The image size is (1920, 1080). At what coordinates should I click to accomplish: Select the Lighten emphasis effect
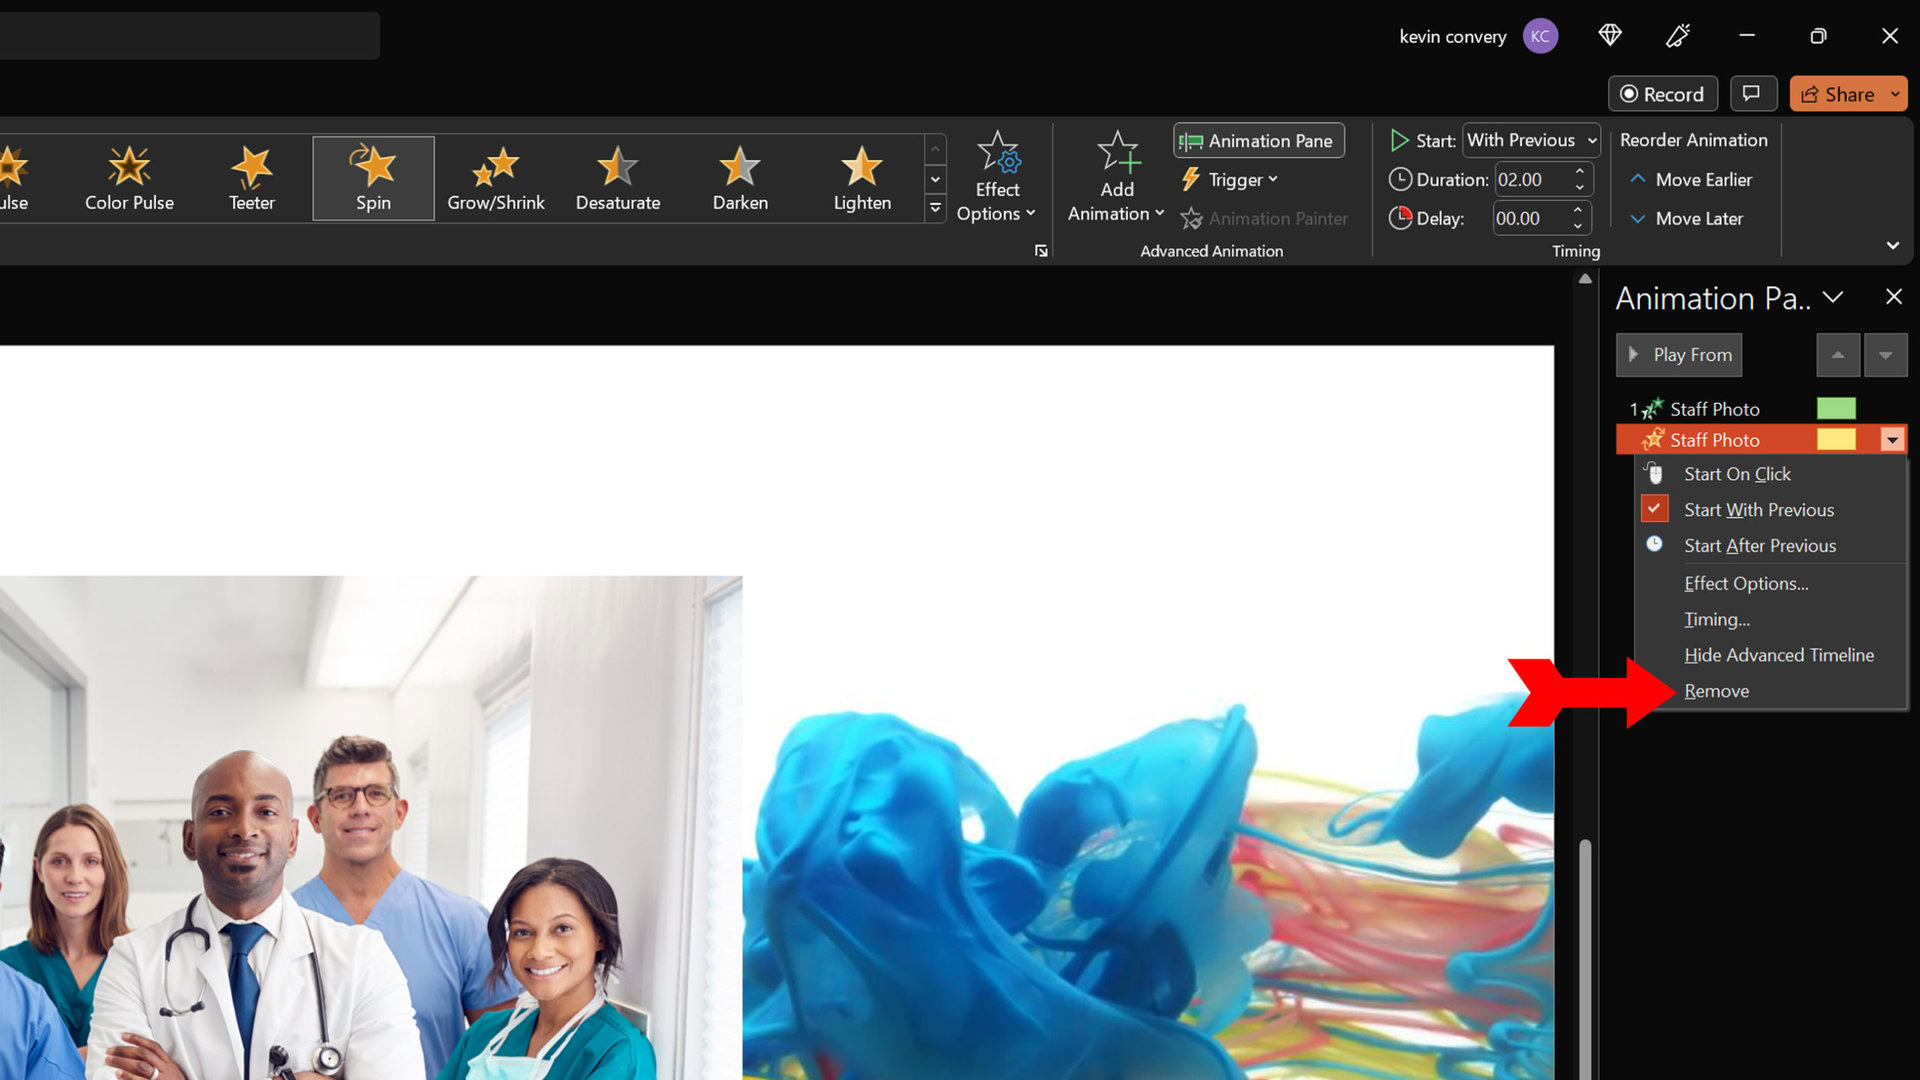pyautogui.click(x=861, y=180)
